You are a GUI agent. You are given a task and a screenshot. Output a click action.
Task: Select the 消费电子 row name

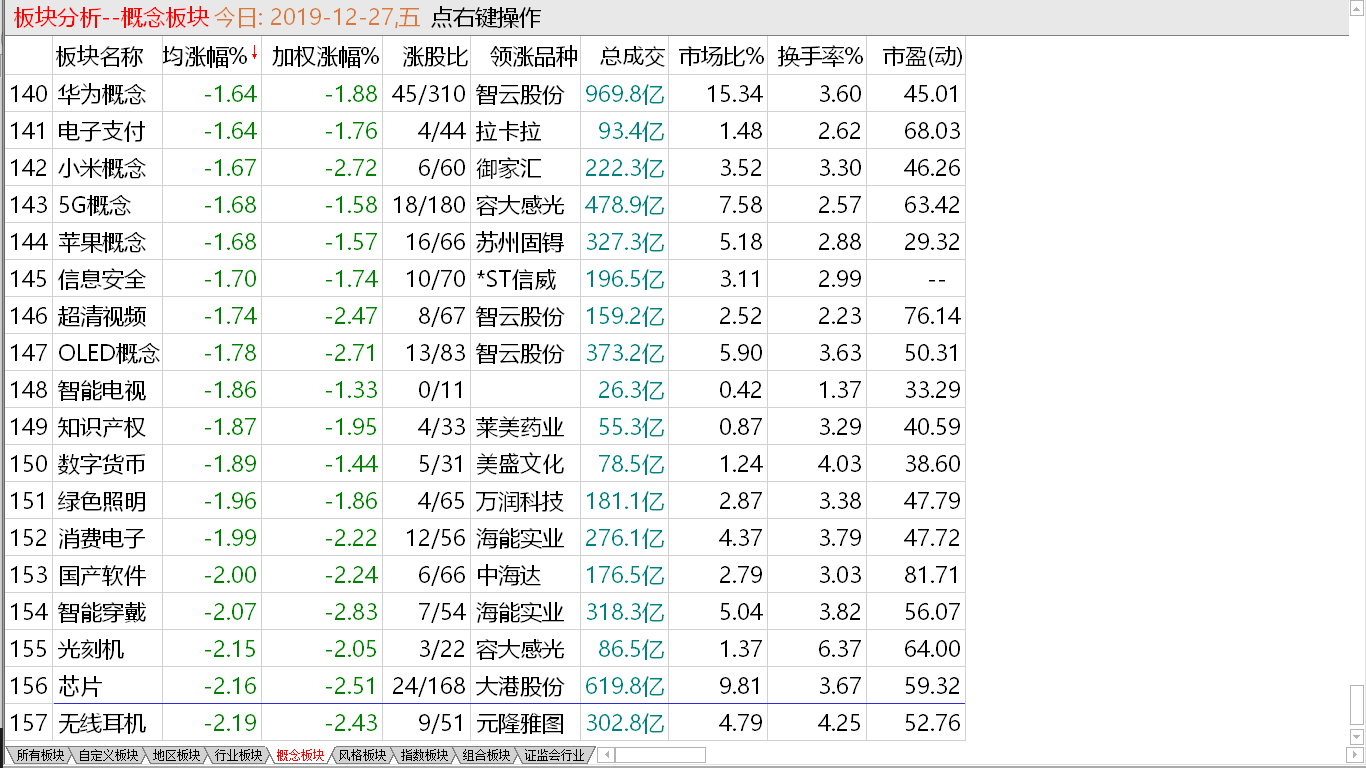101,538
